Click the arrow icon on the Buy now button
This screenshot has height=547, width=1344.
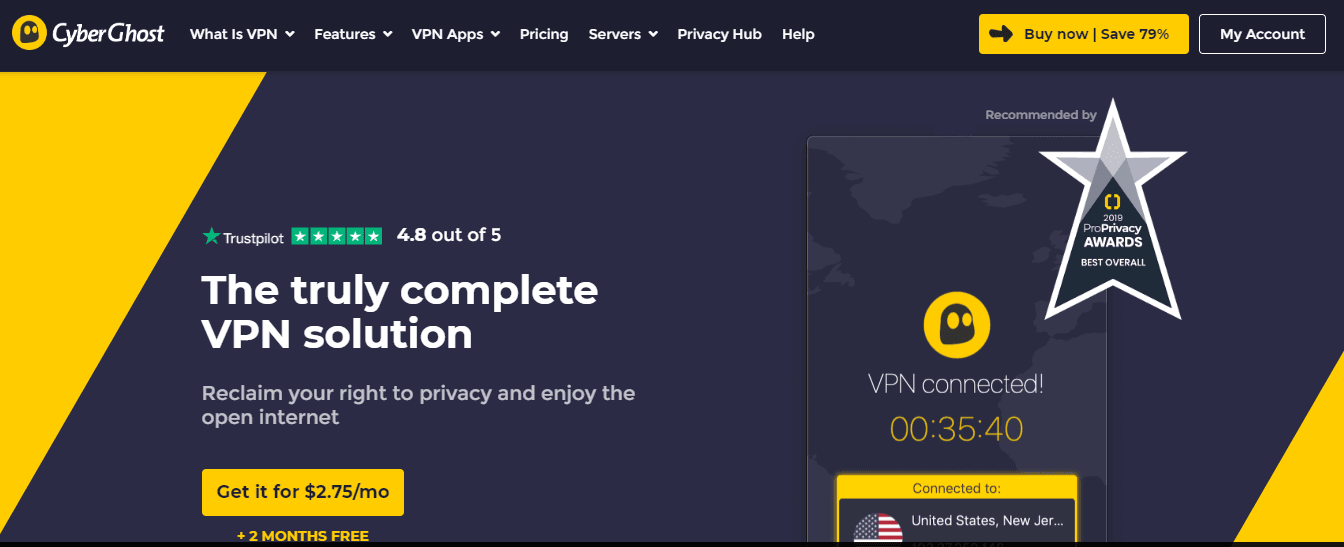[1000, 34]
